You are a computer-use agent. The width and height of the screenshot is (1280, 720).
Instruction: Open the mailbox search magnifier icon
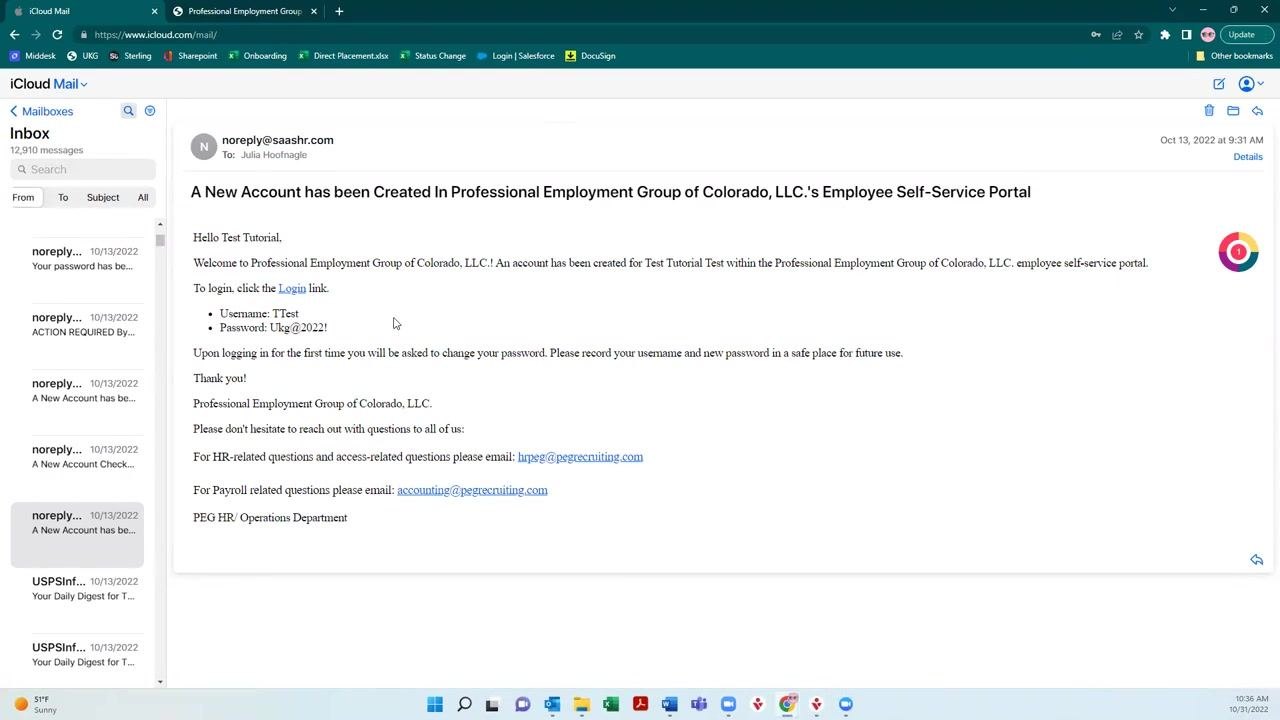tap(128, 111)
